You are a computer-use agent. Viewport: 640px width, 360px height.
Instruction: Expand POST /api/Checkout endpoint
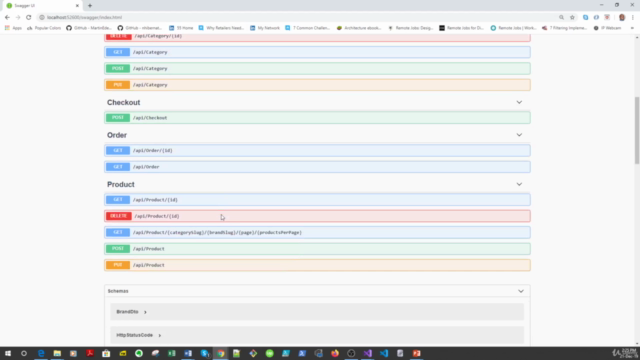tap(317, 118)
